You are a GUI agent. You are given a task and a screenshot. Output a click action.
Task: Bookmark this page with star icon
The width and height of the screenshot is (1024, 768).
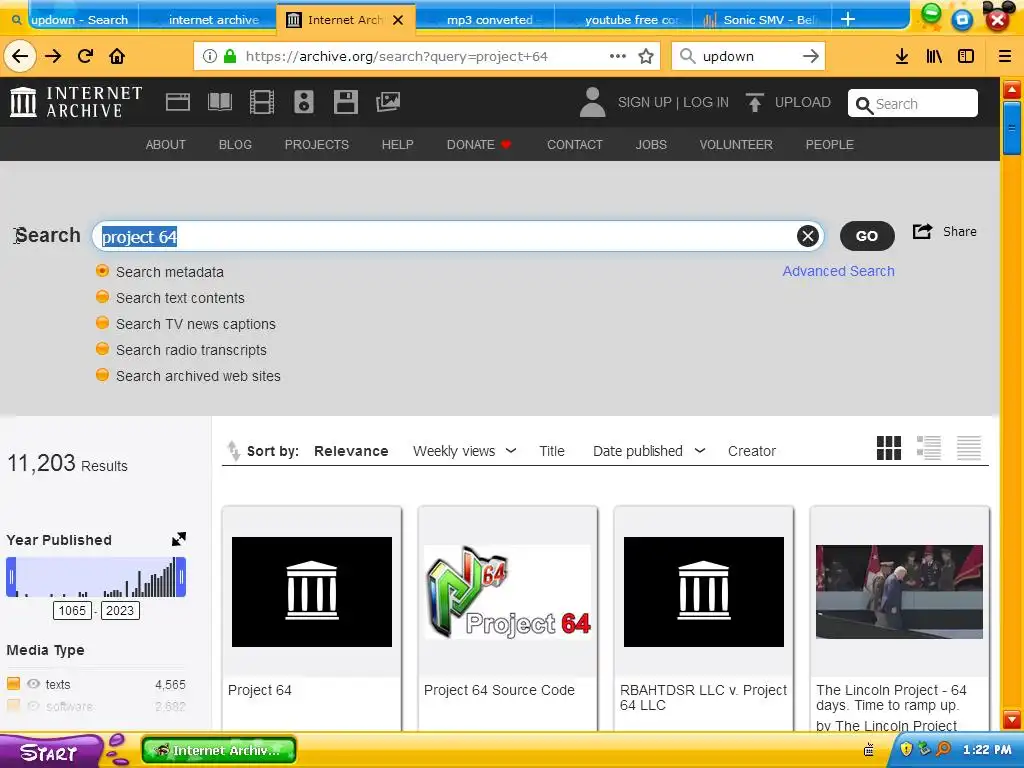click(x=646, y=56)
